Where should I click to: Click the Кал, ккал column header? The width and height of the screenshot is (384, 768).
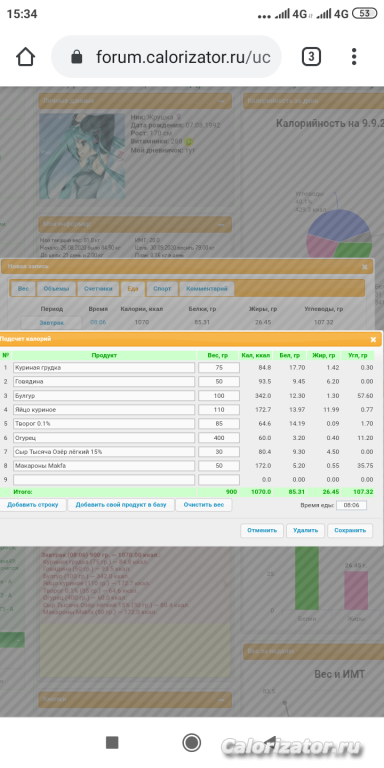(x=256, y=355)
